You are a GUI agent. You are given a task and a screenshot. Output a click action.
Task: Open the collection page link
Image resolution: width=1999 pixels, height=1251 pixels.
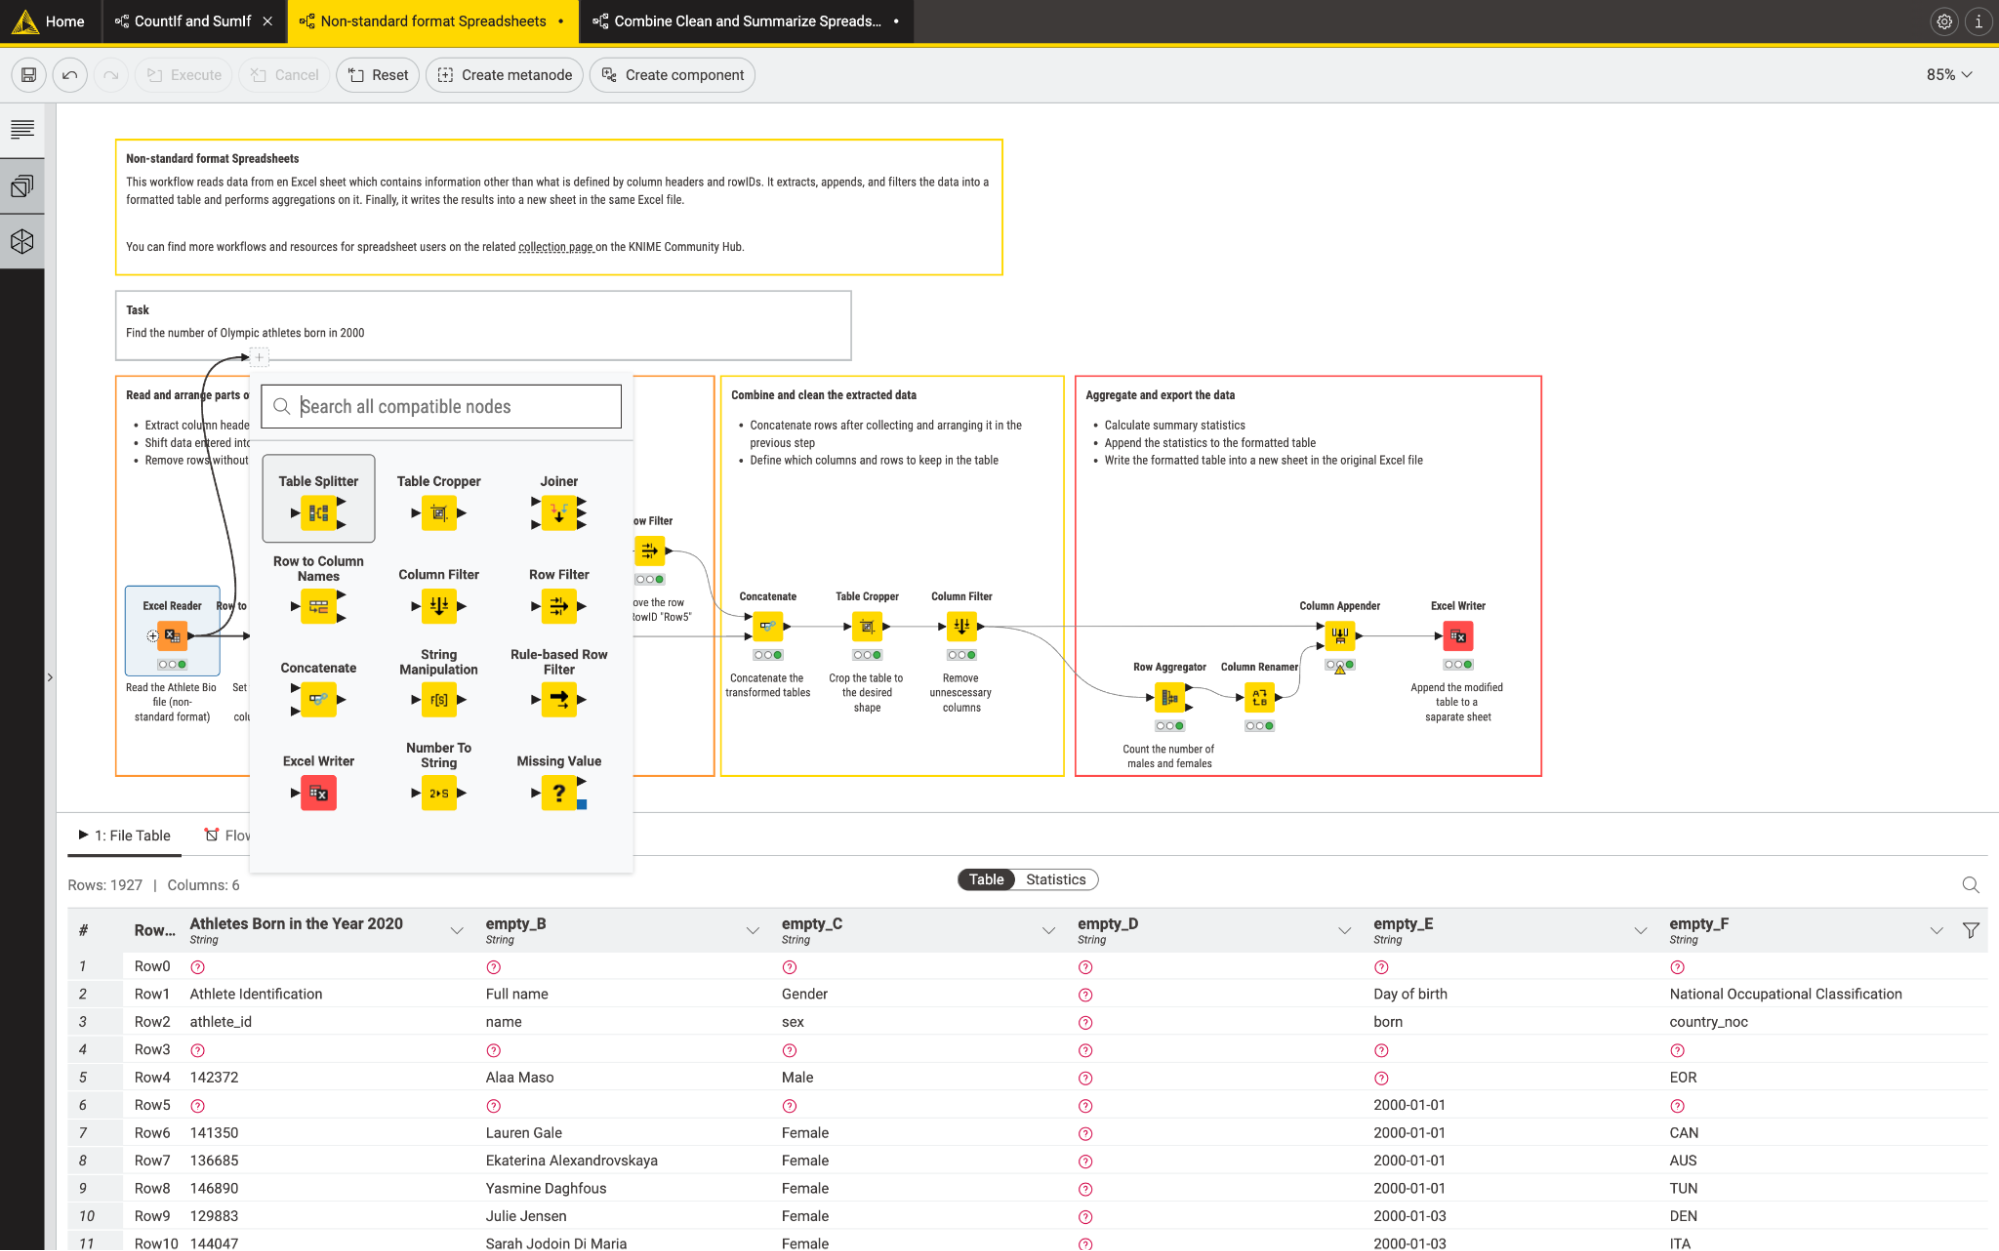pos(556,247)
